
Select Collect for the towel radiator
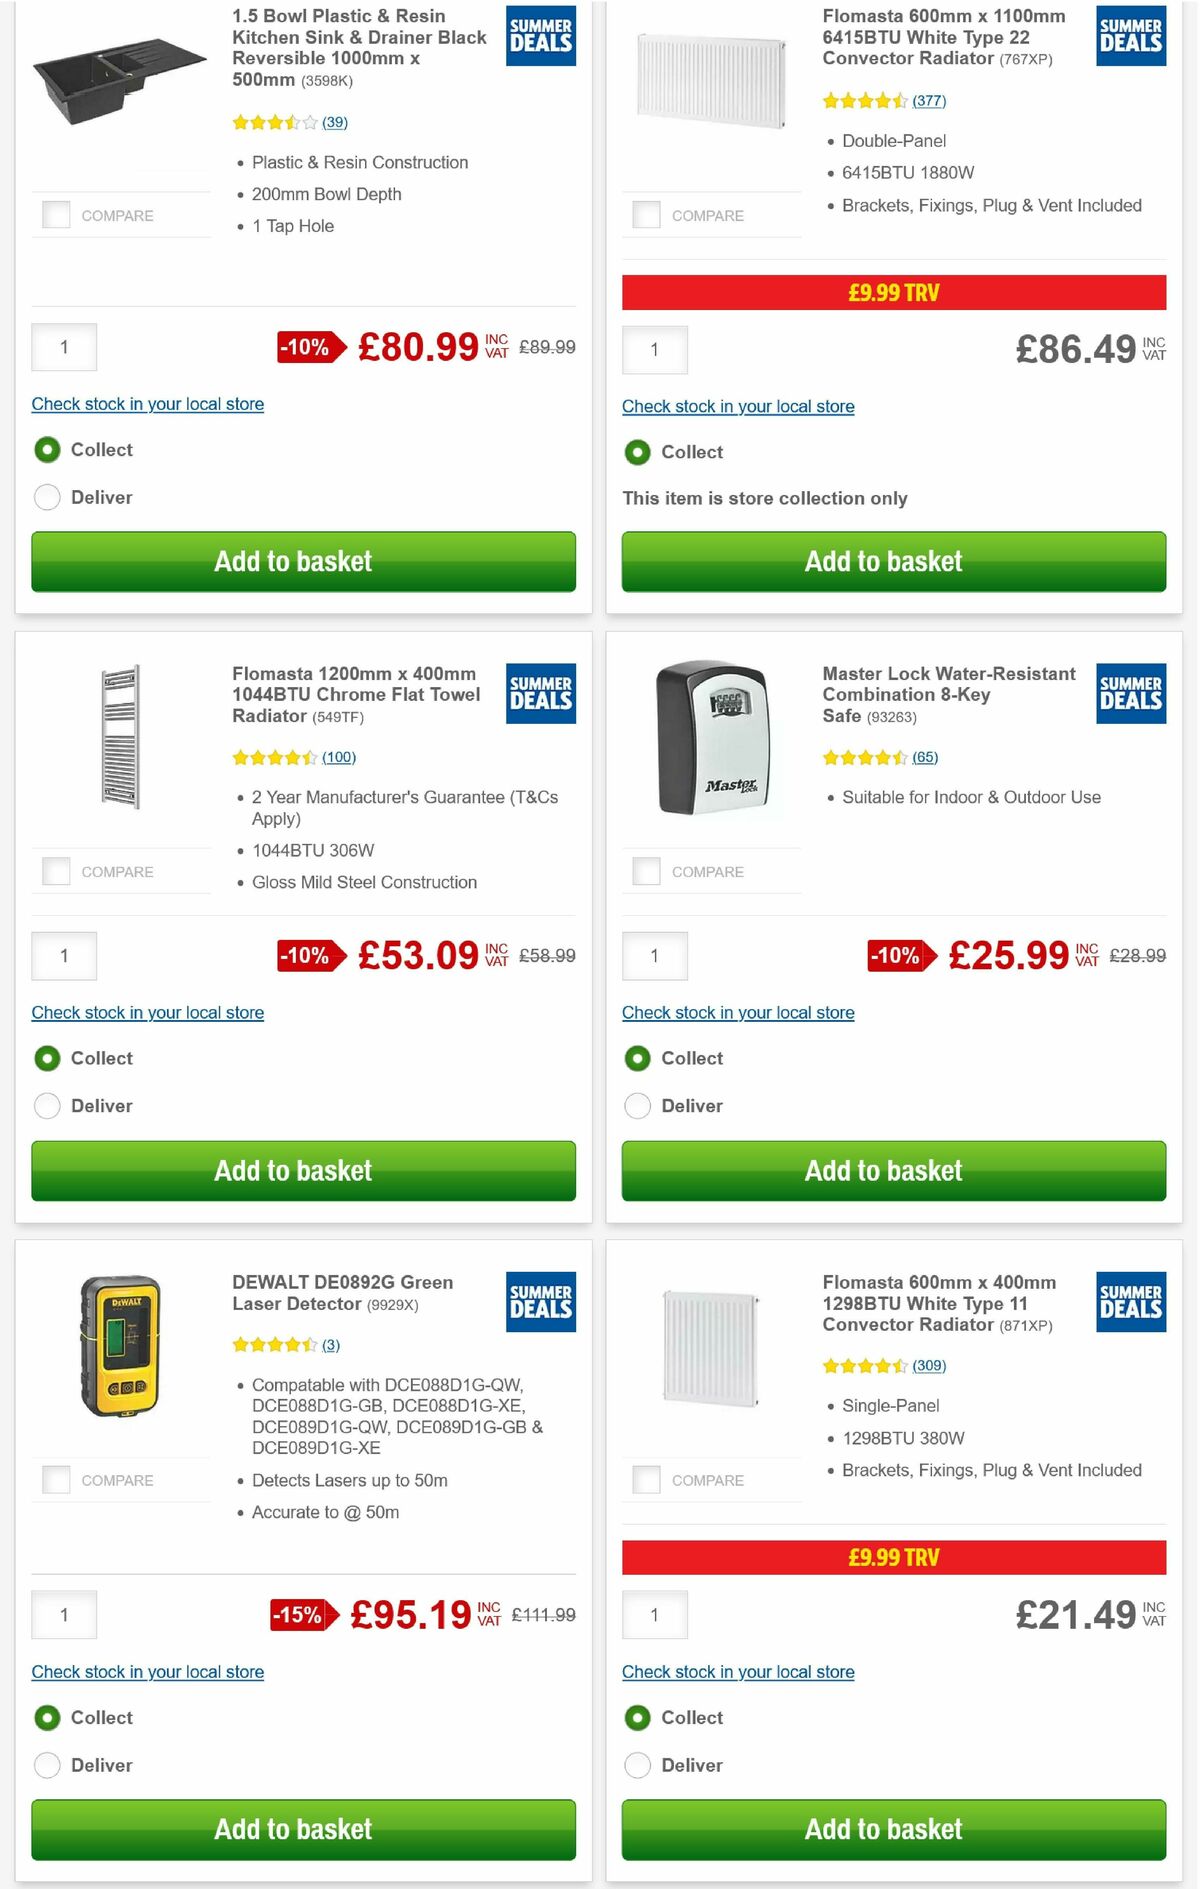tap(47, 1058)
